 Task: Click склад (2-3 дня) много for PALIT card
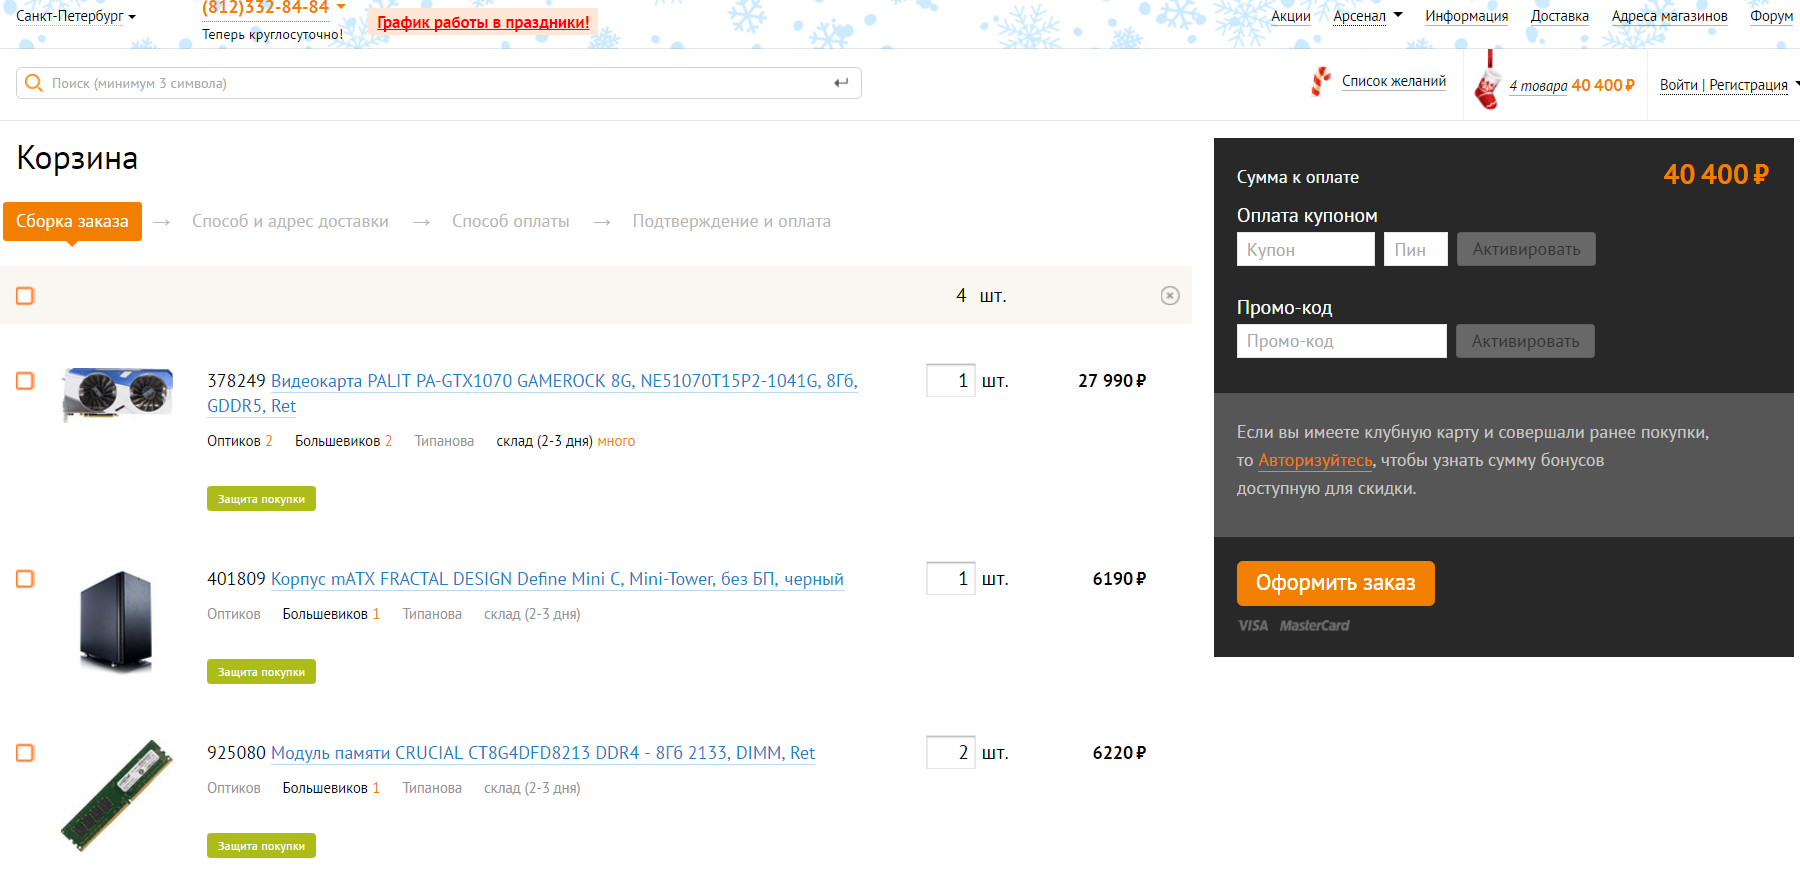click(x=565, y=441)
